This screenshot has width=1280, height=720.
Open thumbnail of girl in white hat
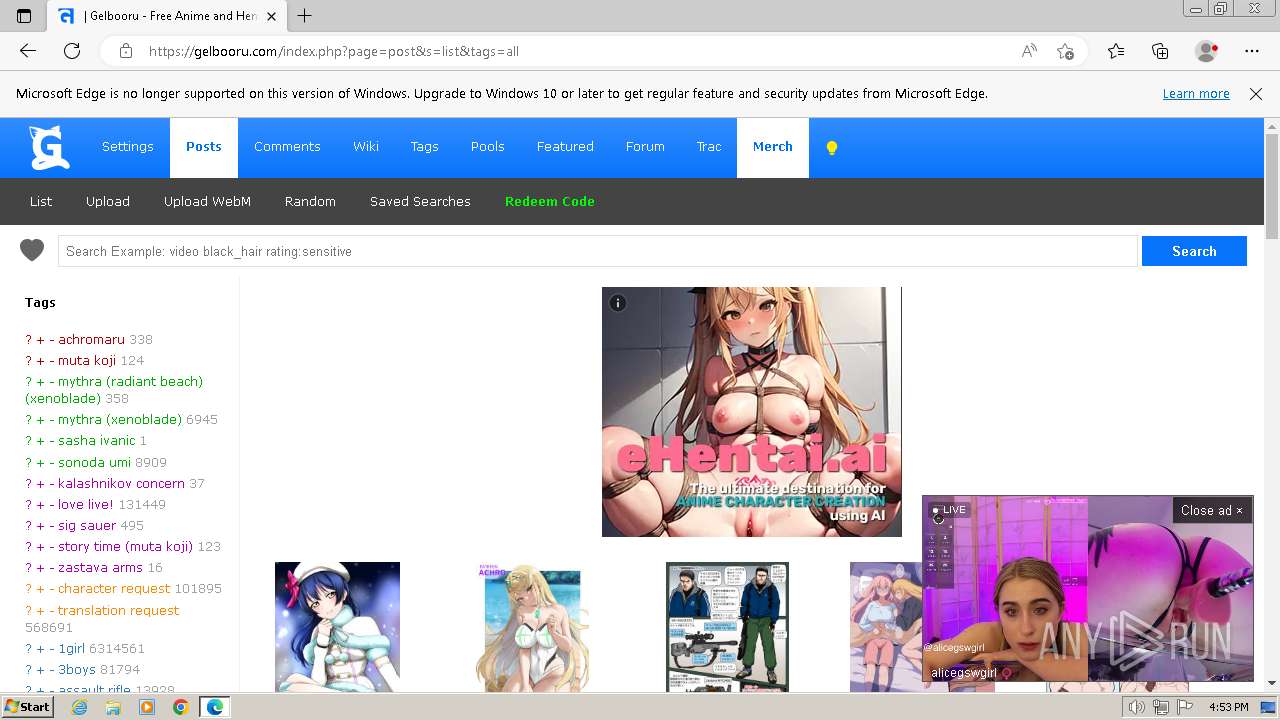pyautogui.click(x=337, y=627)
